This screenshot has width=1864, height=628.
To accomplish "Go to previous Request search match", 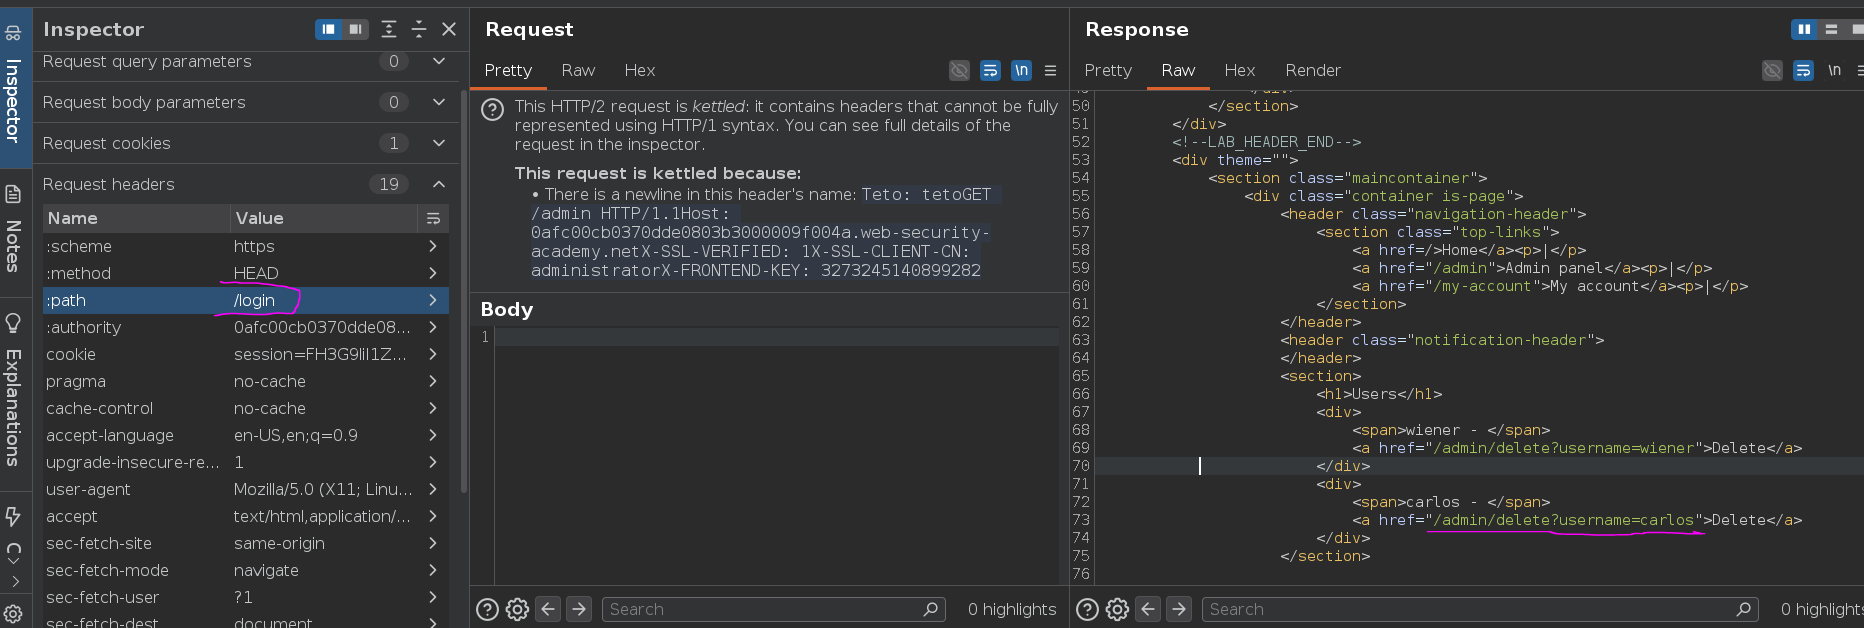I will (548, 609).
